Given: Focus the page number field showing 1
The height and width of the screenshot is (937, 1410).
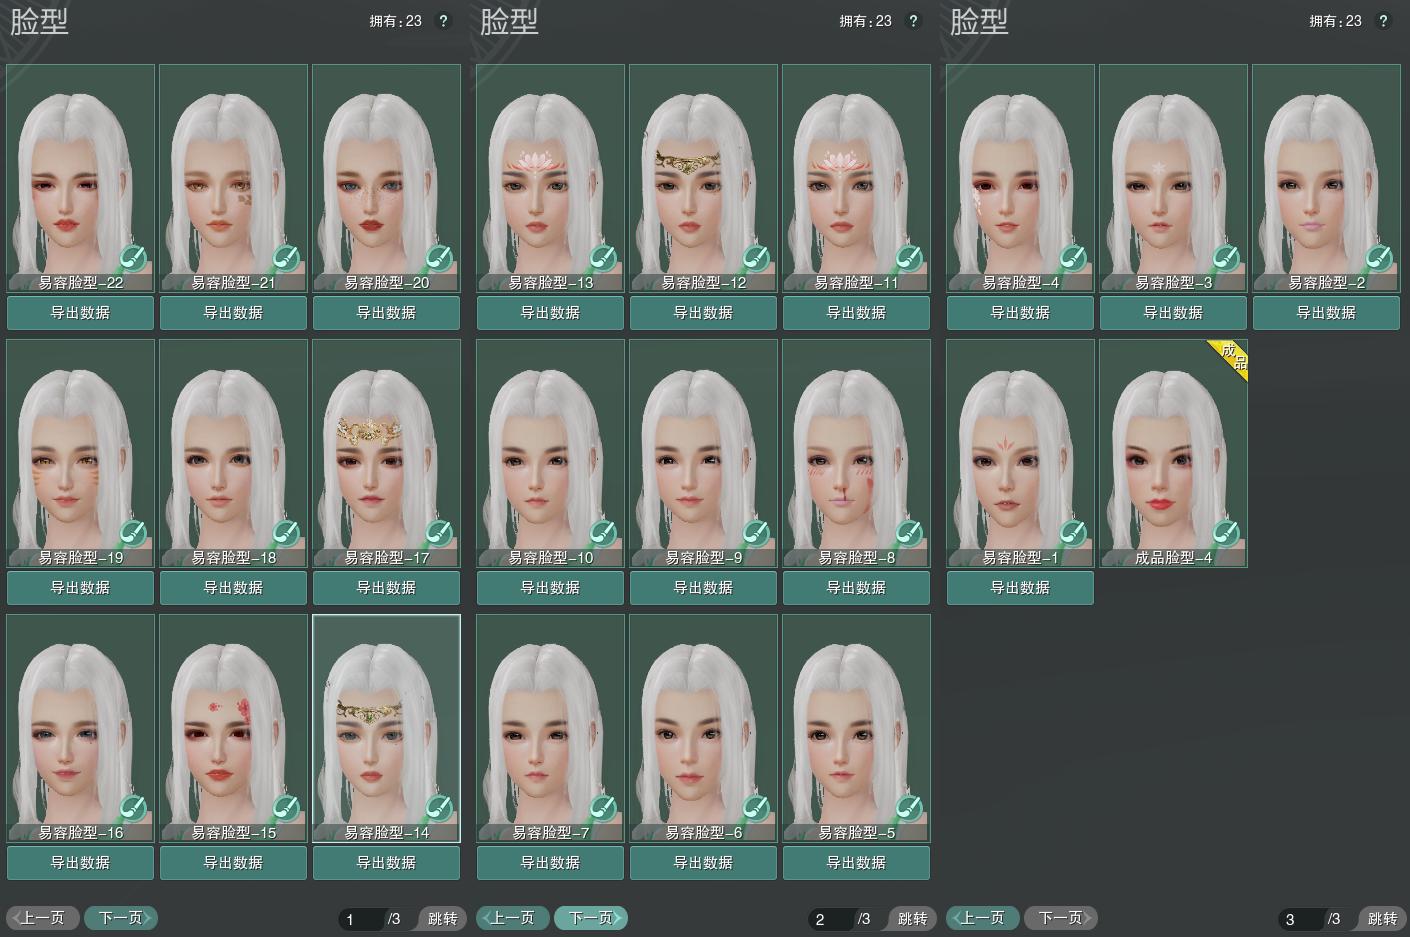Looking at the screenshot, I should (362, 919).
